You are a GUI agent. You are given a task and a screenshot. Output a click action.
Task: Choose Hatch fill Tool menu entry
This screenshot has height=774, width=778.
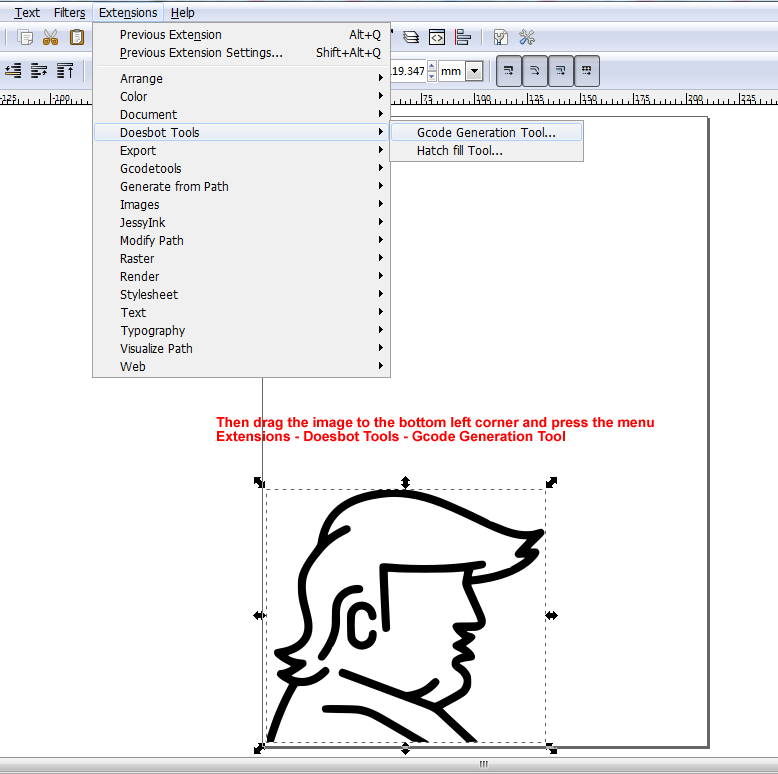(x=459, y=151)
